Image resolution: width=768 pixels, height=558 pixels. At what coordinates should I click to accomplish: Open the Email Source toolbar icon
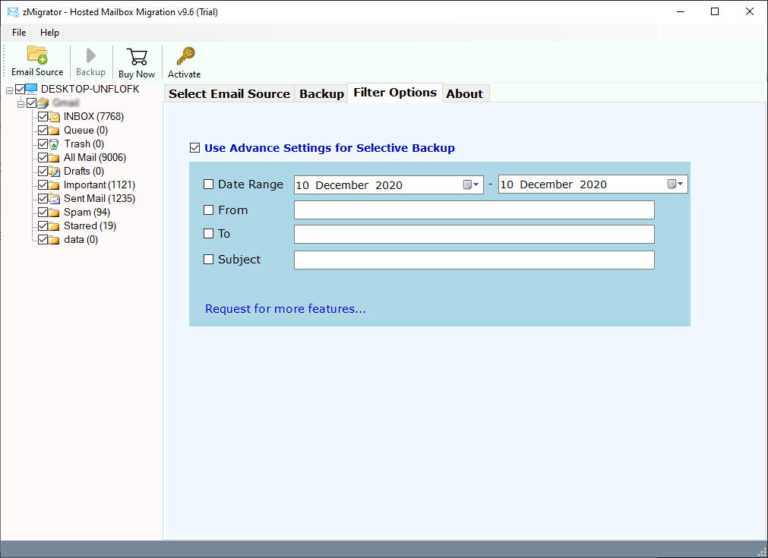pos(37,54)
